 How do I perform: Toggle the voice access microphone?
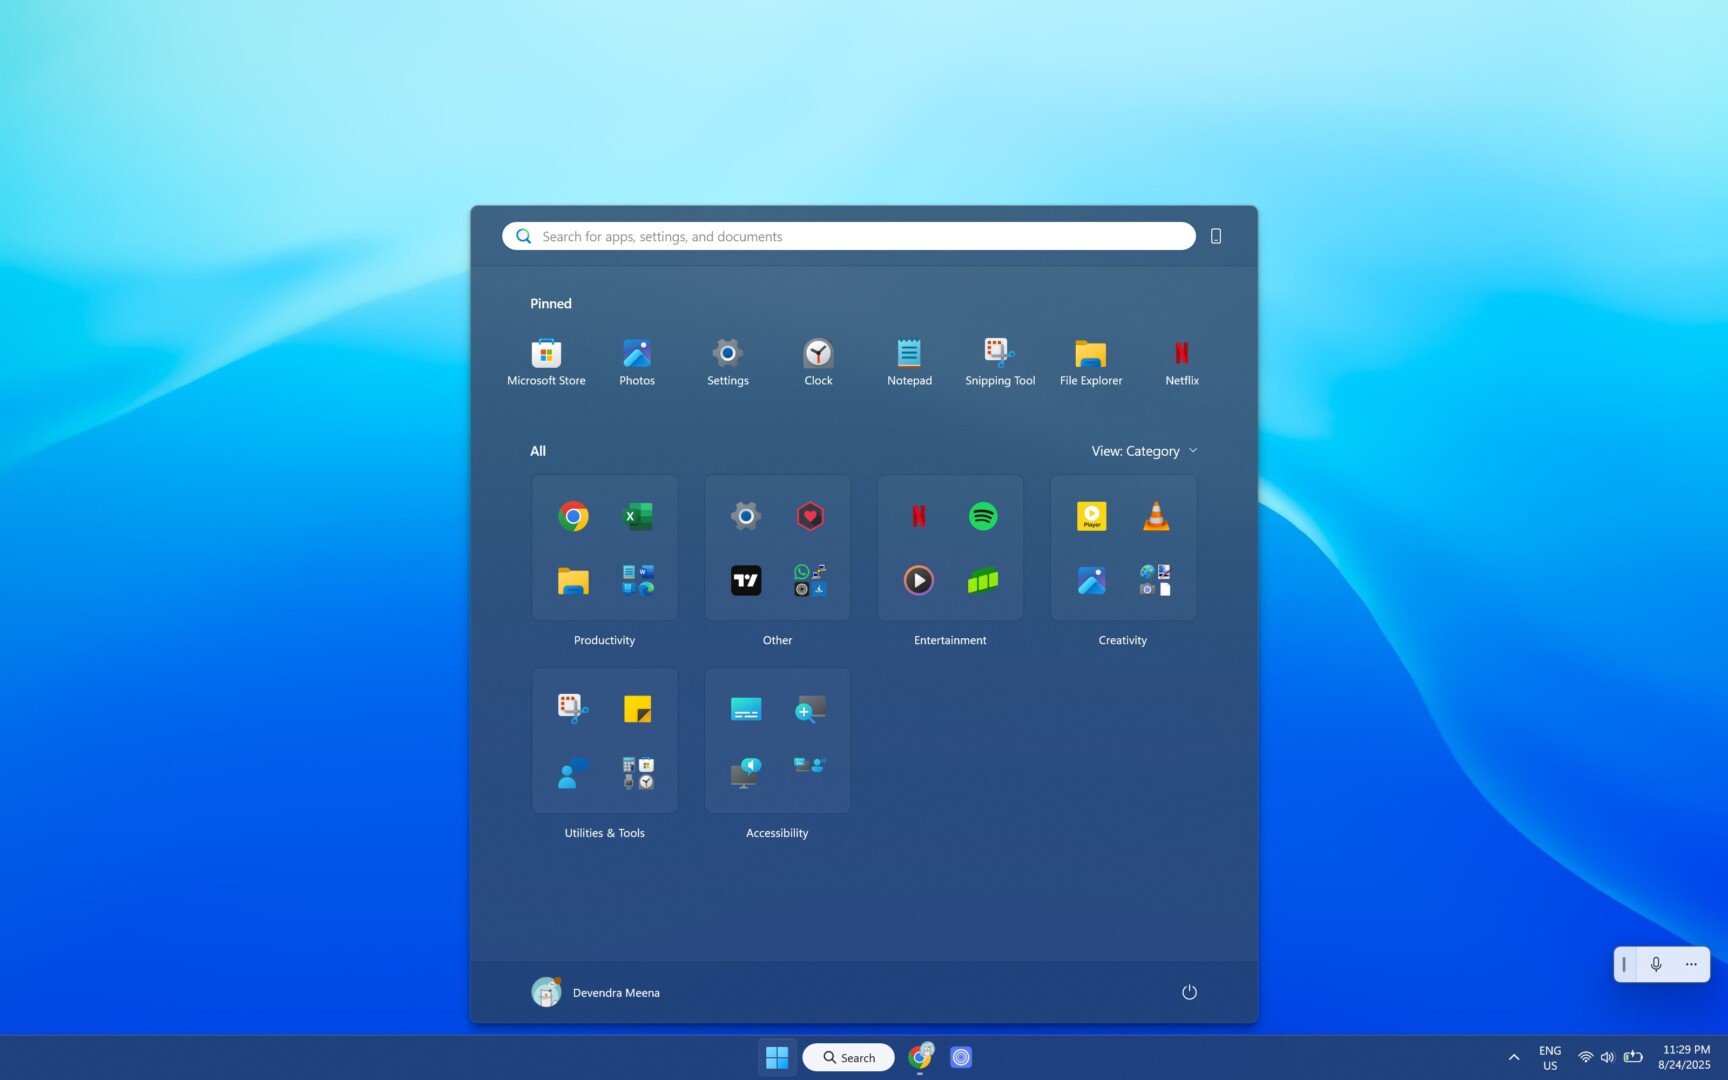point(1656,964)
